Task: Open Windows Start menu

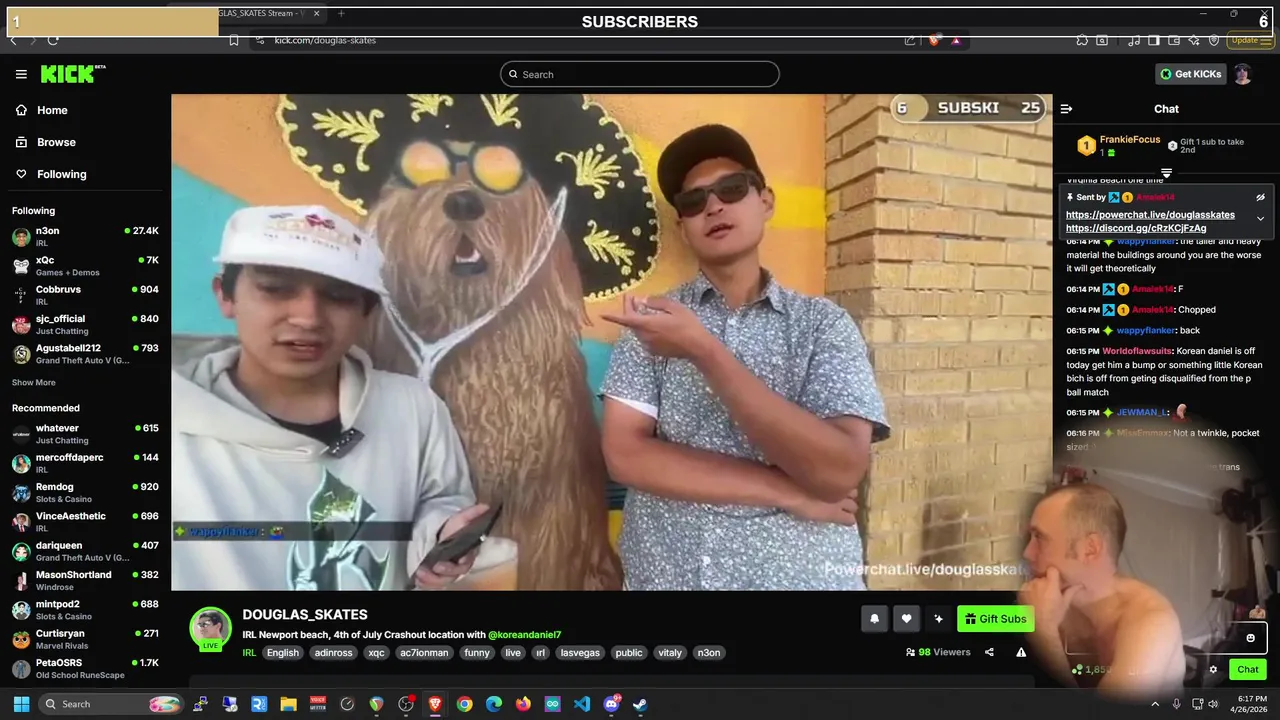Action: click(x=21, y=704)
